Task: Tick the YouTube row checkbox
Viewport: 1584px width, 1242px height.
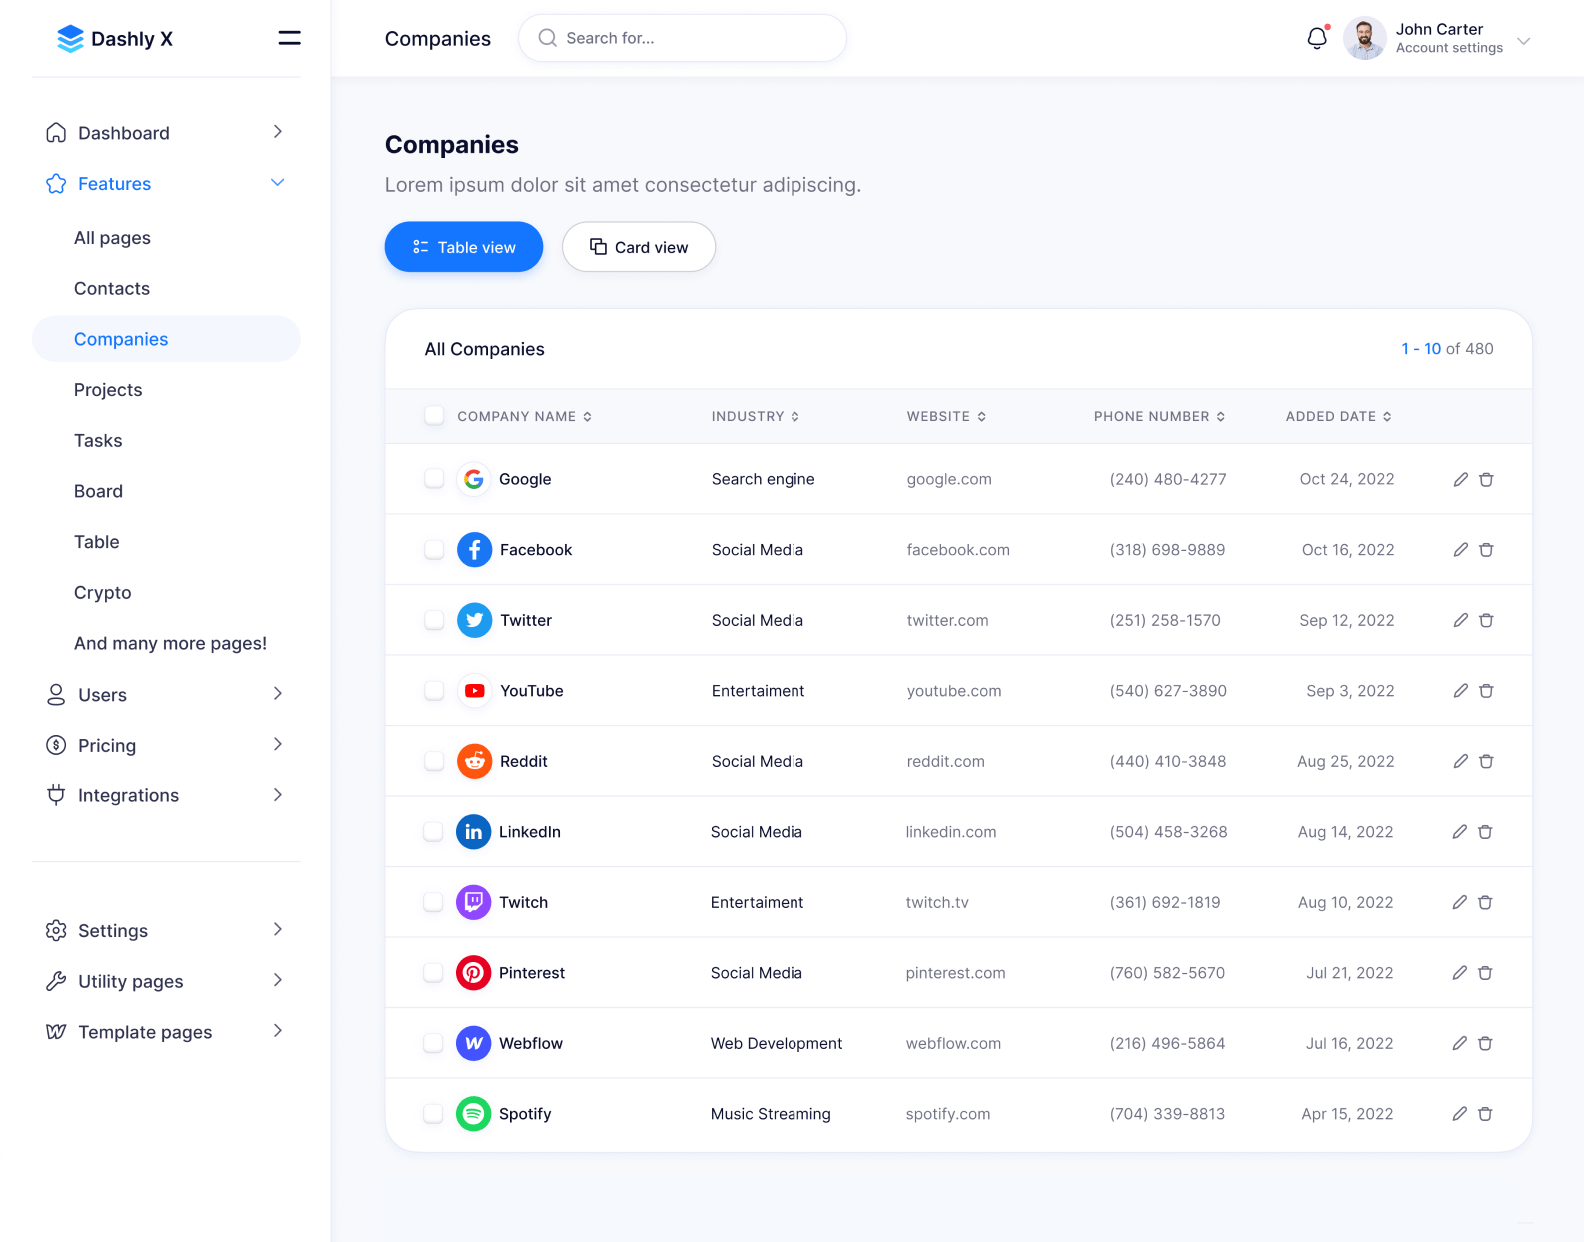Action: point(434,690)
